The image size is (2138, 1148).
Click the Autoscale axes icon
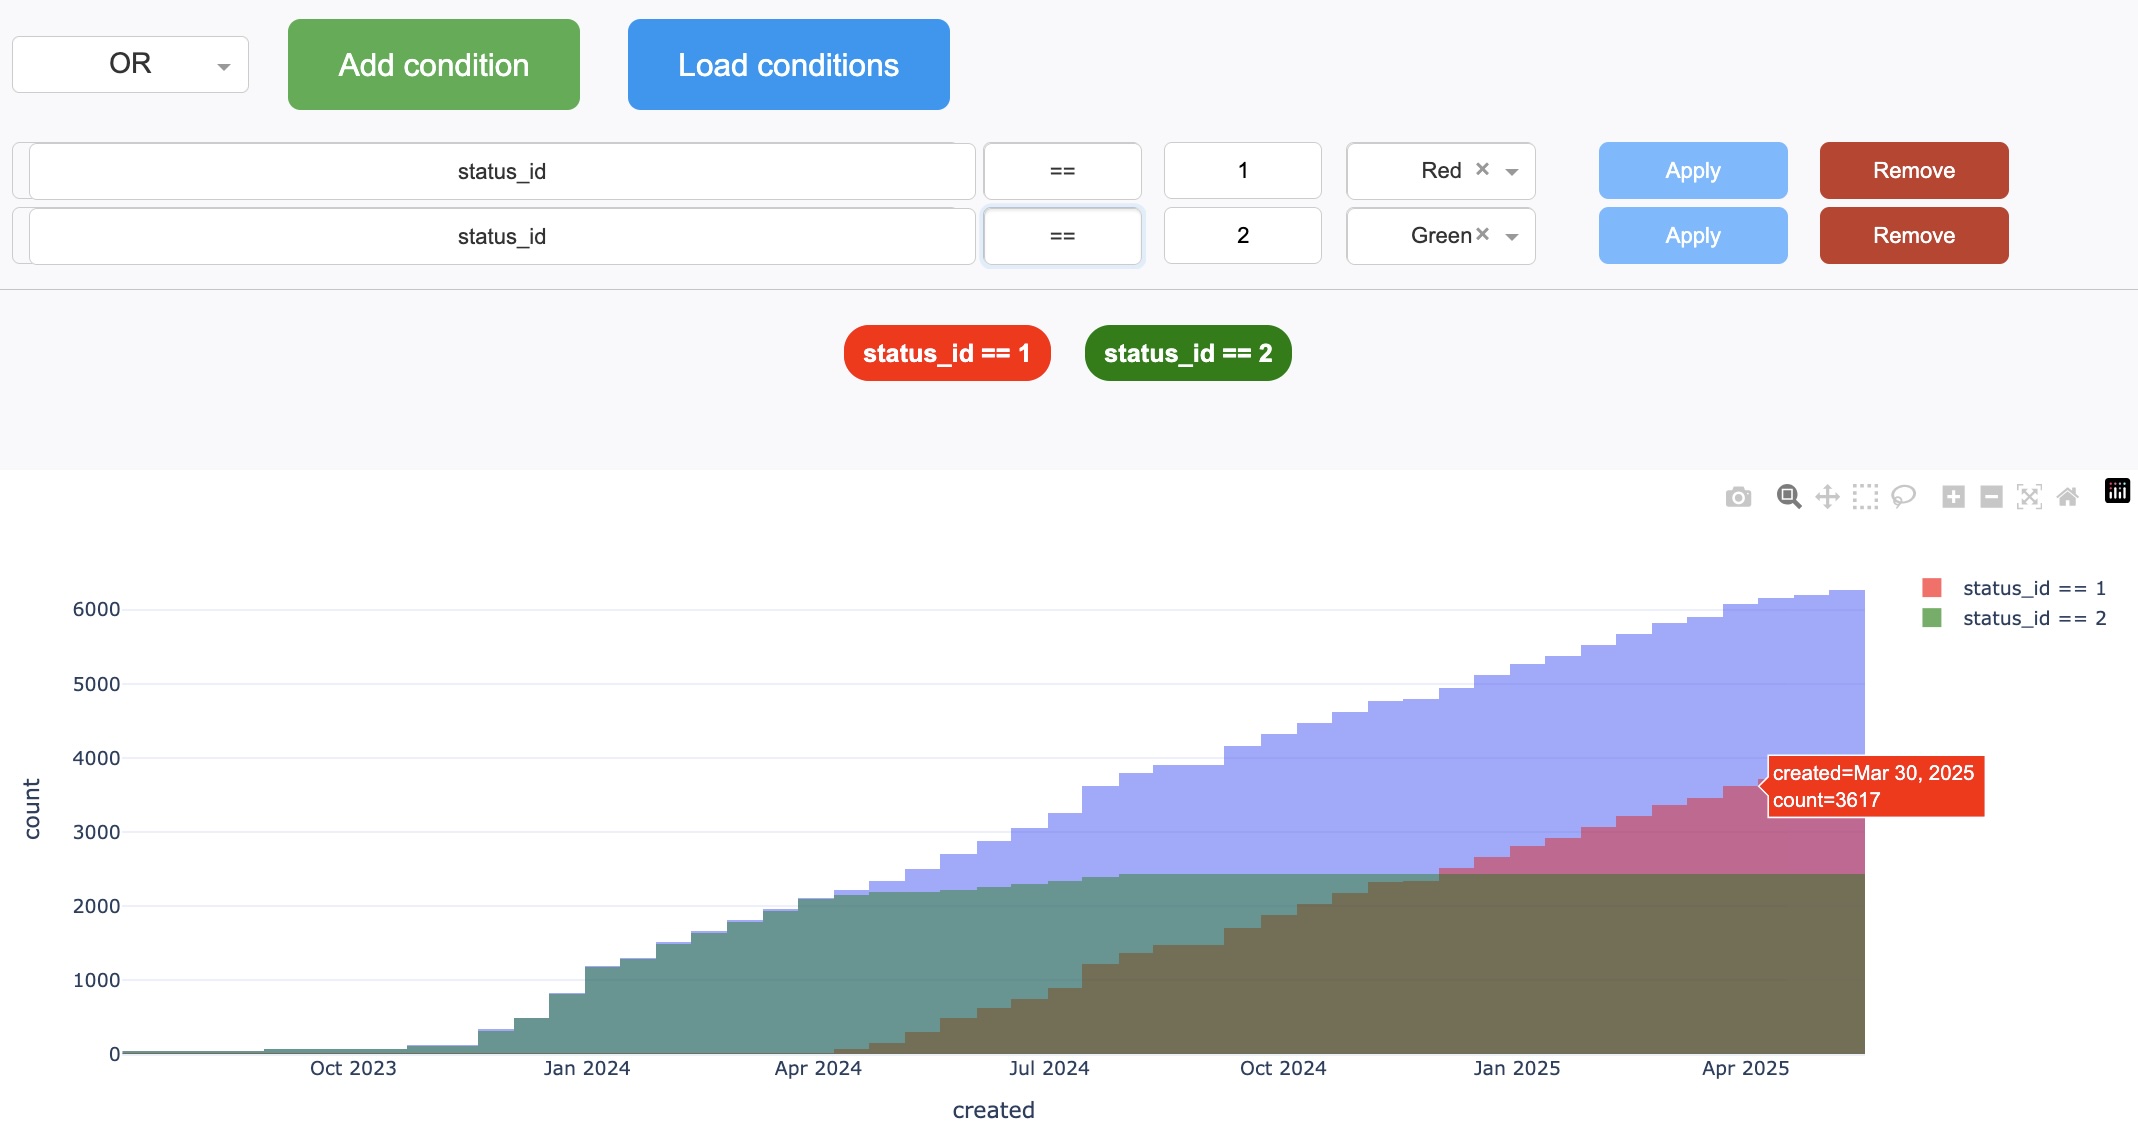click(2029, 497)
